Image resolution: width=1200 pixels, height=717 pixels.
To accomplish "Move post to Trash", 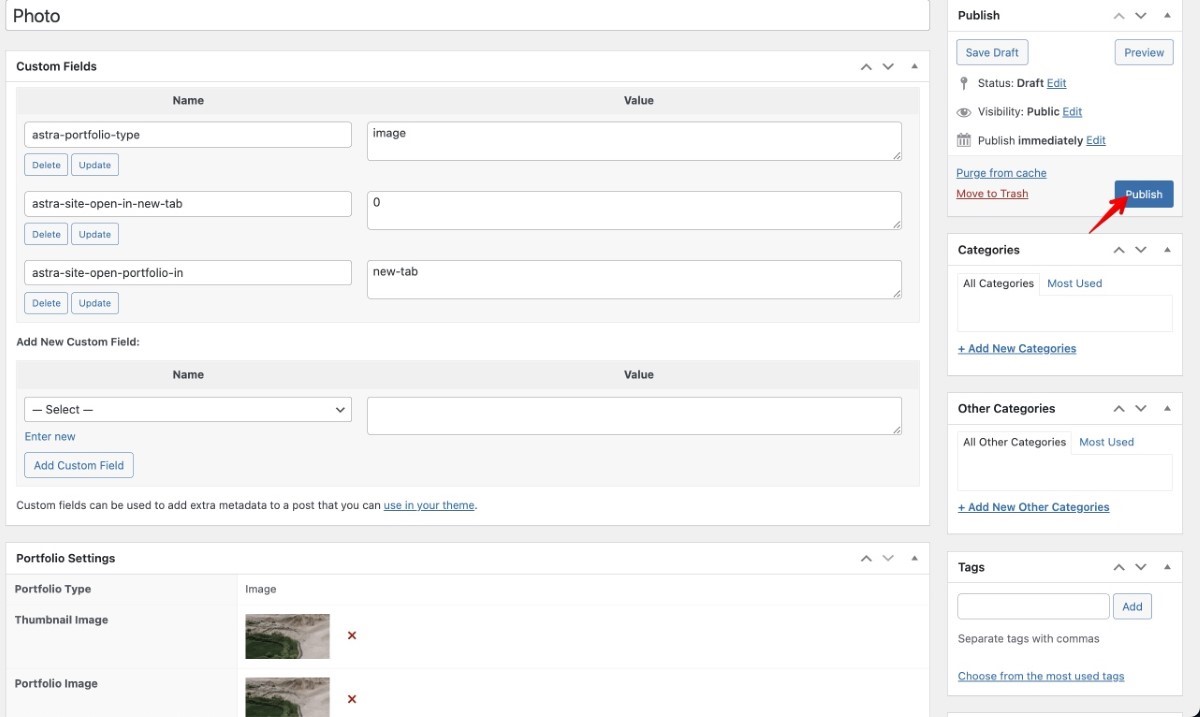I will coord(992,194).
